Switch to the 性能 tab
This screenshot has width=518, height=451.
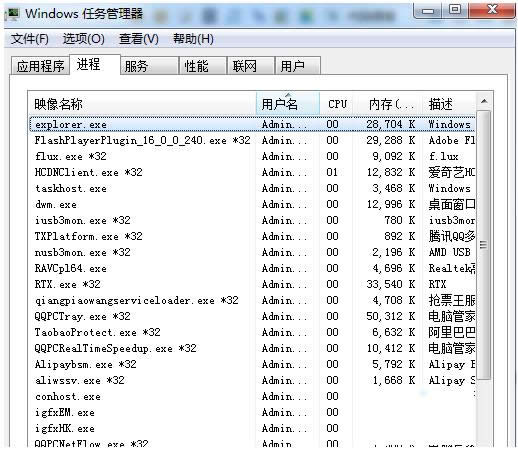pyautogui.click(x=203, y=66)
